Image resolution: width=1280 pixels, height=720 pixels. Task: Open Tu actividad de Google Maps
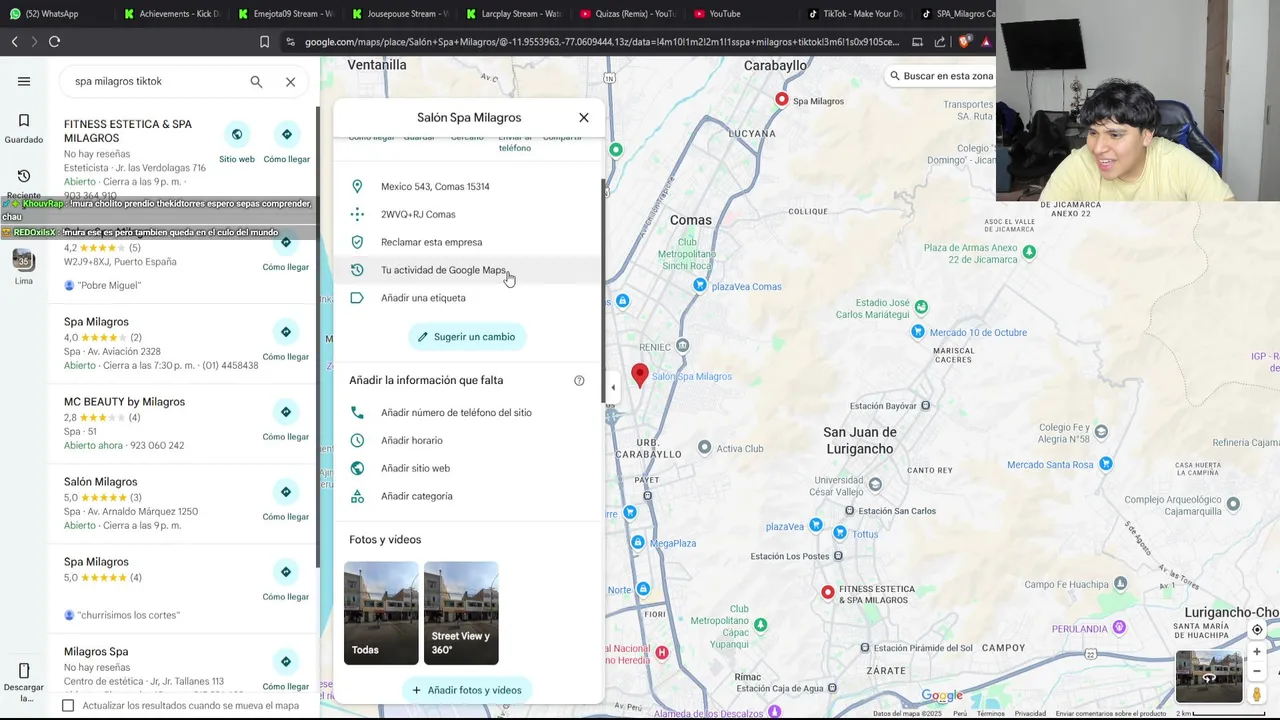[x=468, y=270]
